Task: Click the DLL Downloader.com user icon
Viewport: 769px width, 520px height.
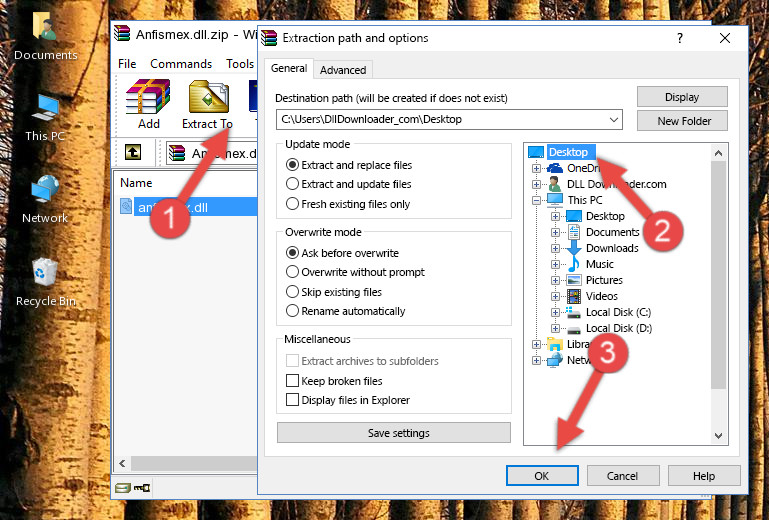Action: coord(555,184)
